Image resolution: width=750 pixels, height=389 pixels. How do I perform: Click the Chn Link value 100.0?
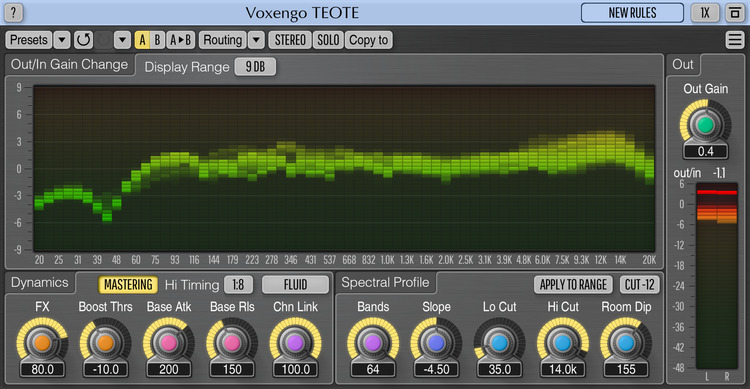tap(295, 369)
